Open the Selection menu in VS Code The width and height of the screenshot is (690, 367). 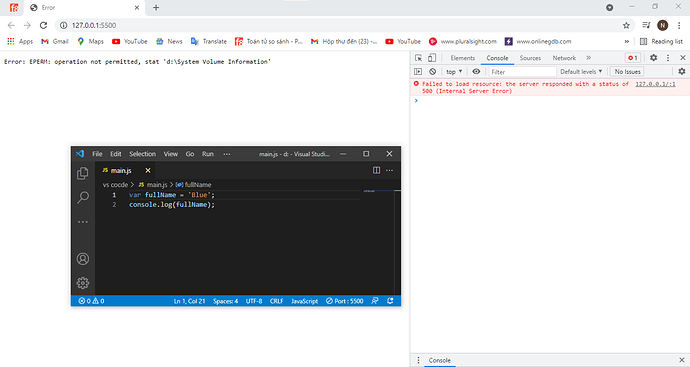[142, 154]
